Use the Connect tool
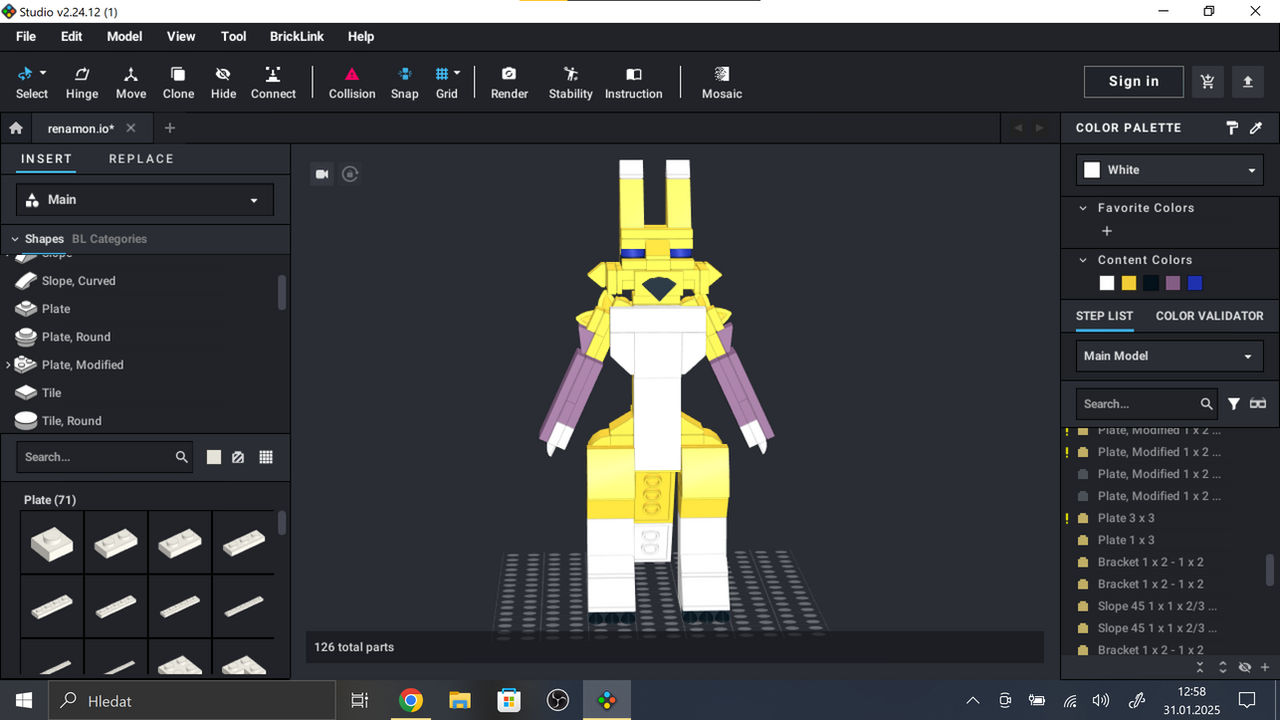This screenshot has width=1280, height=720. [273, 82]
